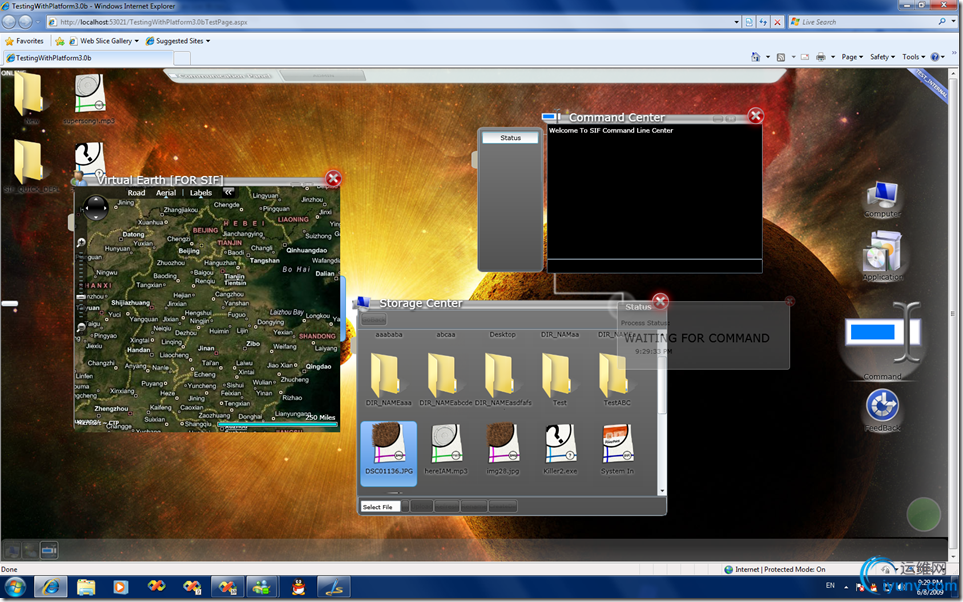Viewport: 963px width, 602px height.
Task: Click the highlighted icon in the in-app bottom dock
Action: coord(49,550)
